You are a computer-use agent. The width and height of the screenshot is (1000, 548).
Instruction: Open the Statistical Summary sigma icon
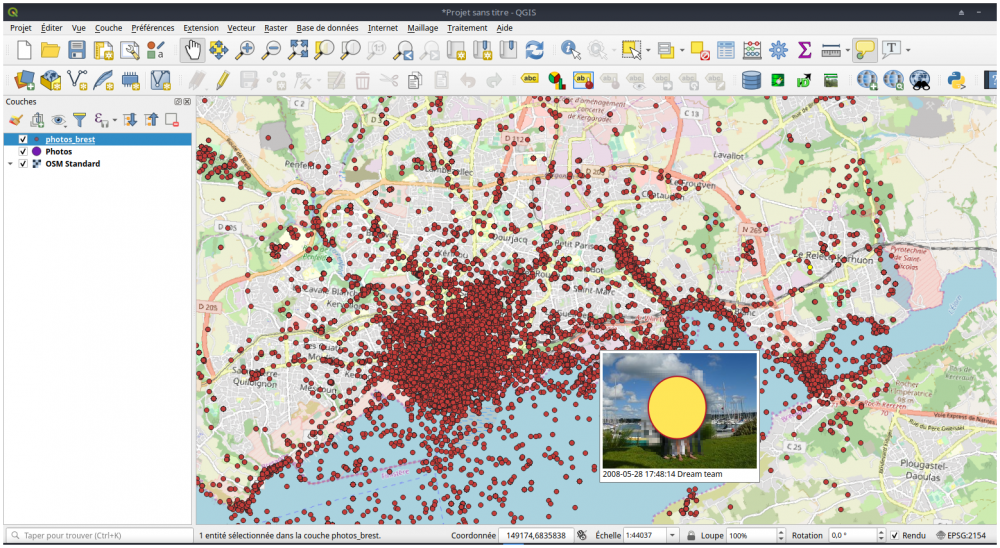click(x=804, y=49)
